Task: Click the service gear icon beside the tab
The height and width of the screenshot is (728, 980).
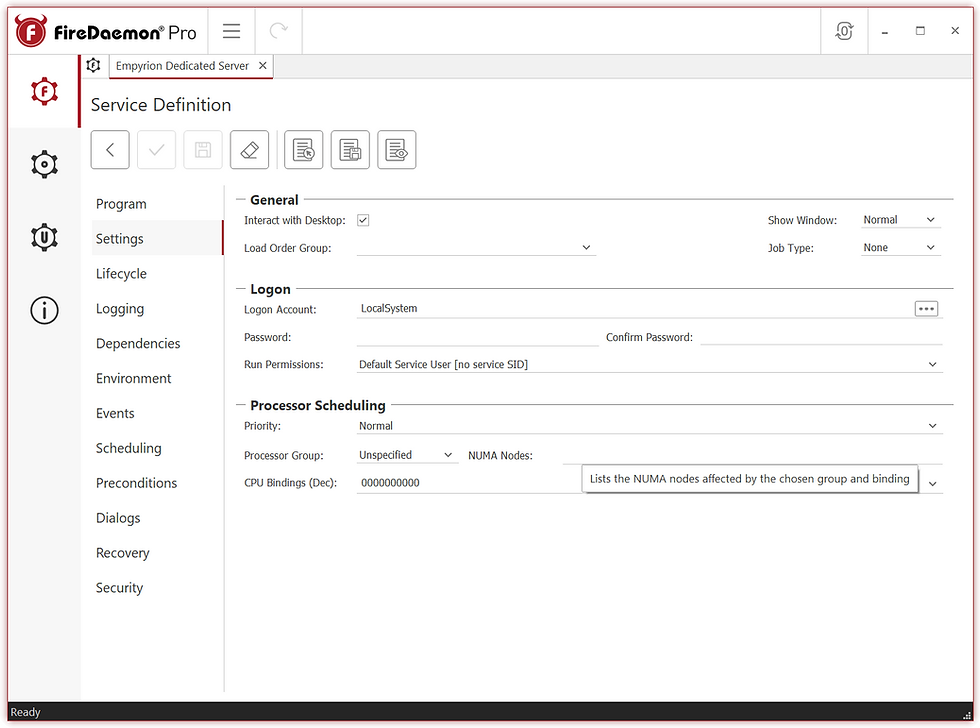Action: tap(93, 65)
